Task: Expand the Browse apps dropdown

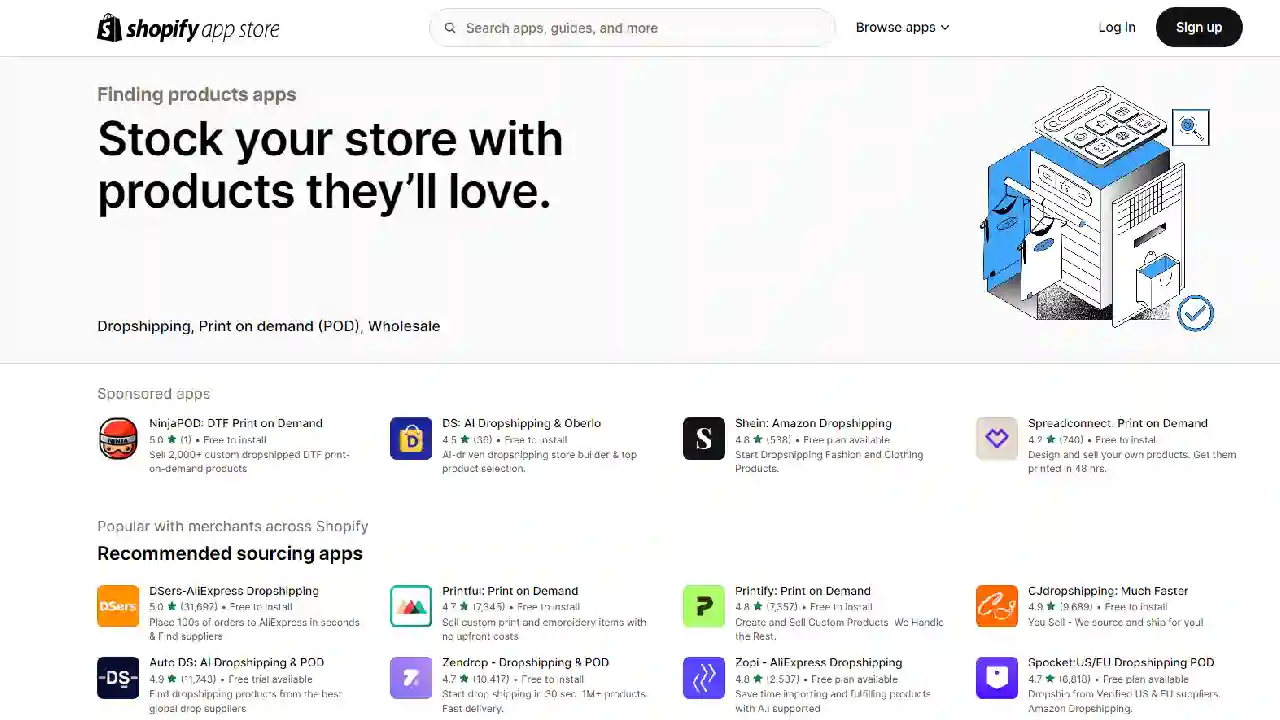Action: point(901,27)
